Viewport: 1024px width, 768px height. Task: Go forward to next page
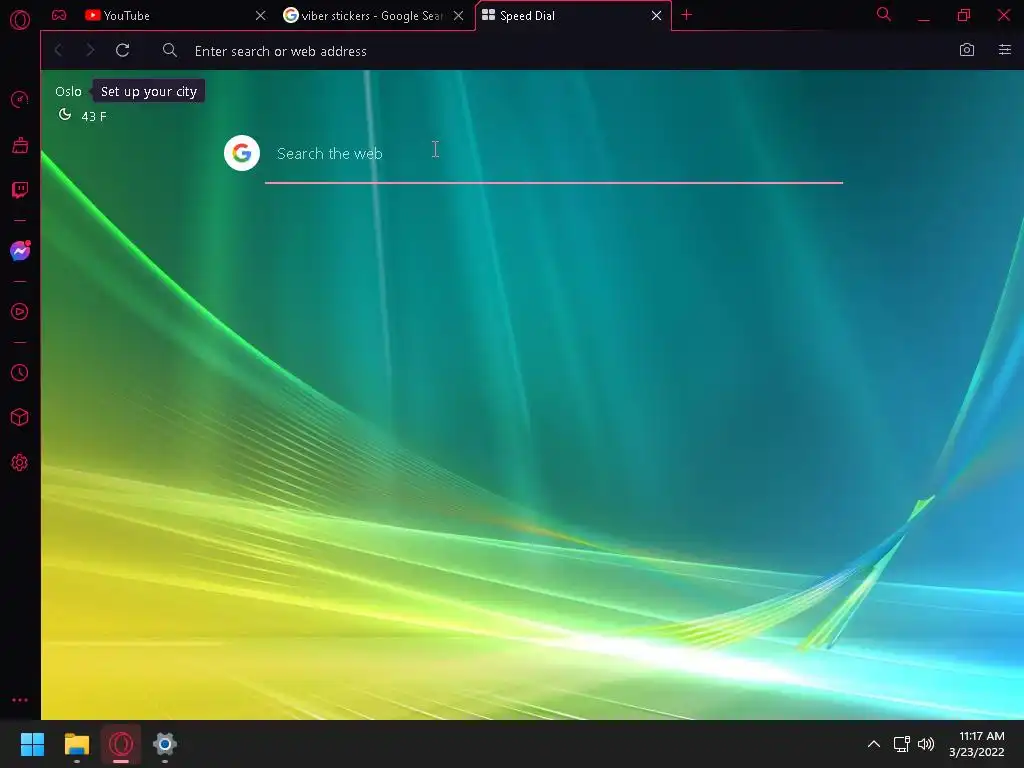pos(90,50)
